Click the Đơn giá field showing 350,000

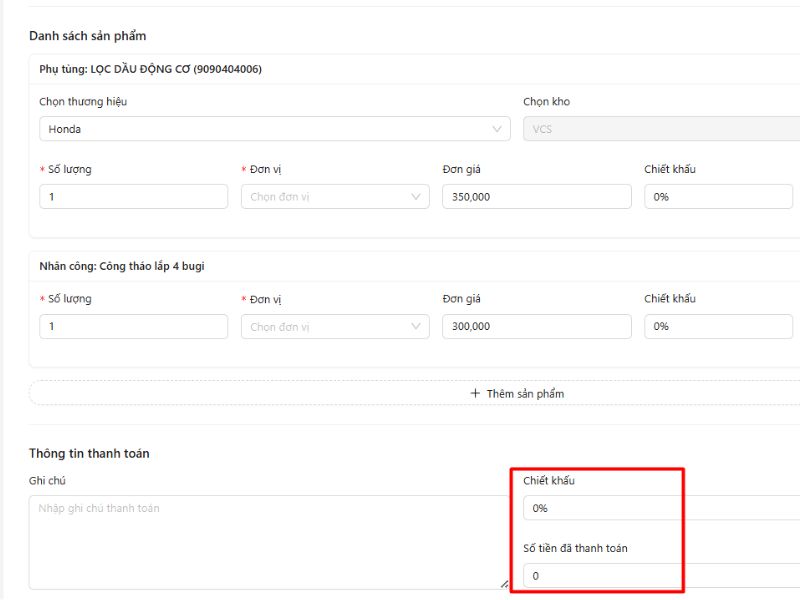point(536,197)
